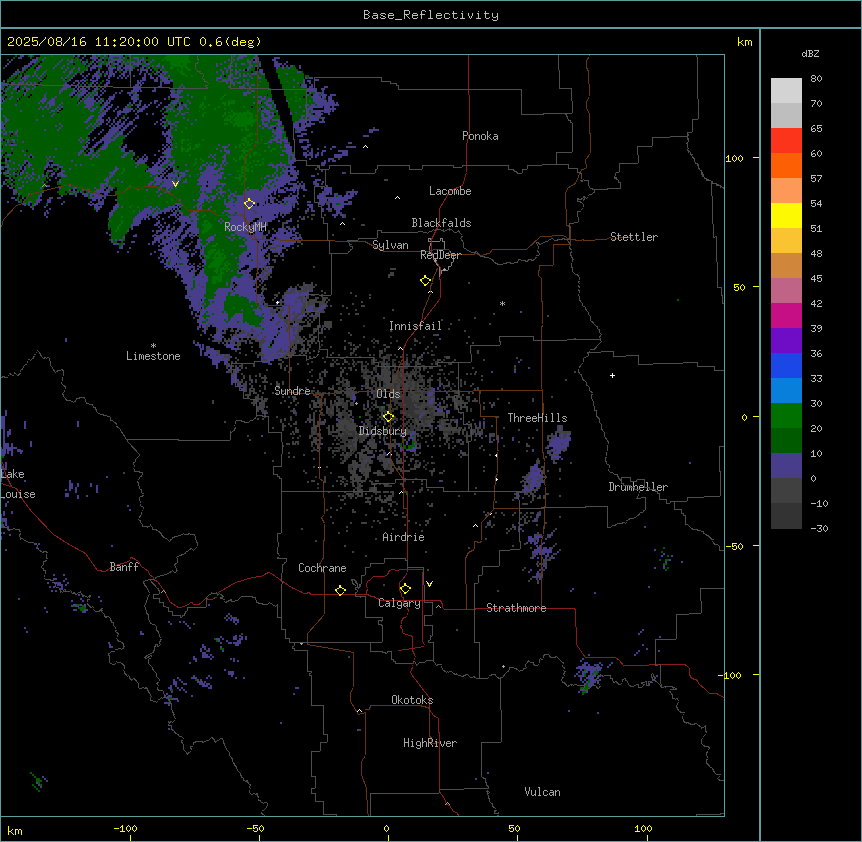Click the radar echo cluster east of ThreeHills
This screenshot has width=862, height=842.
click(x=558, y=443)
